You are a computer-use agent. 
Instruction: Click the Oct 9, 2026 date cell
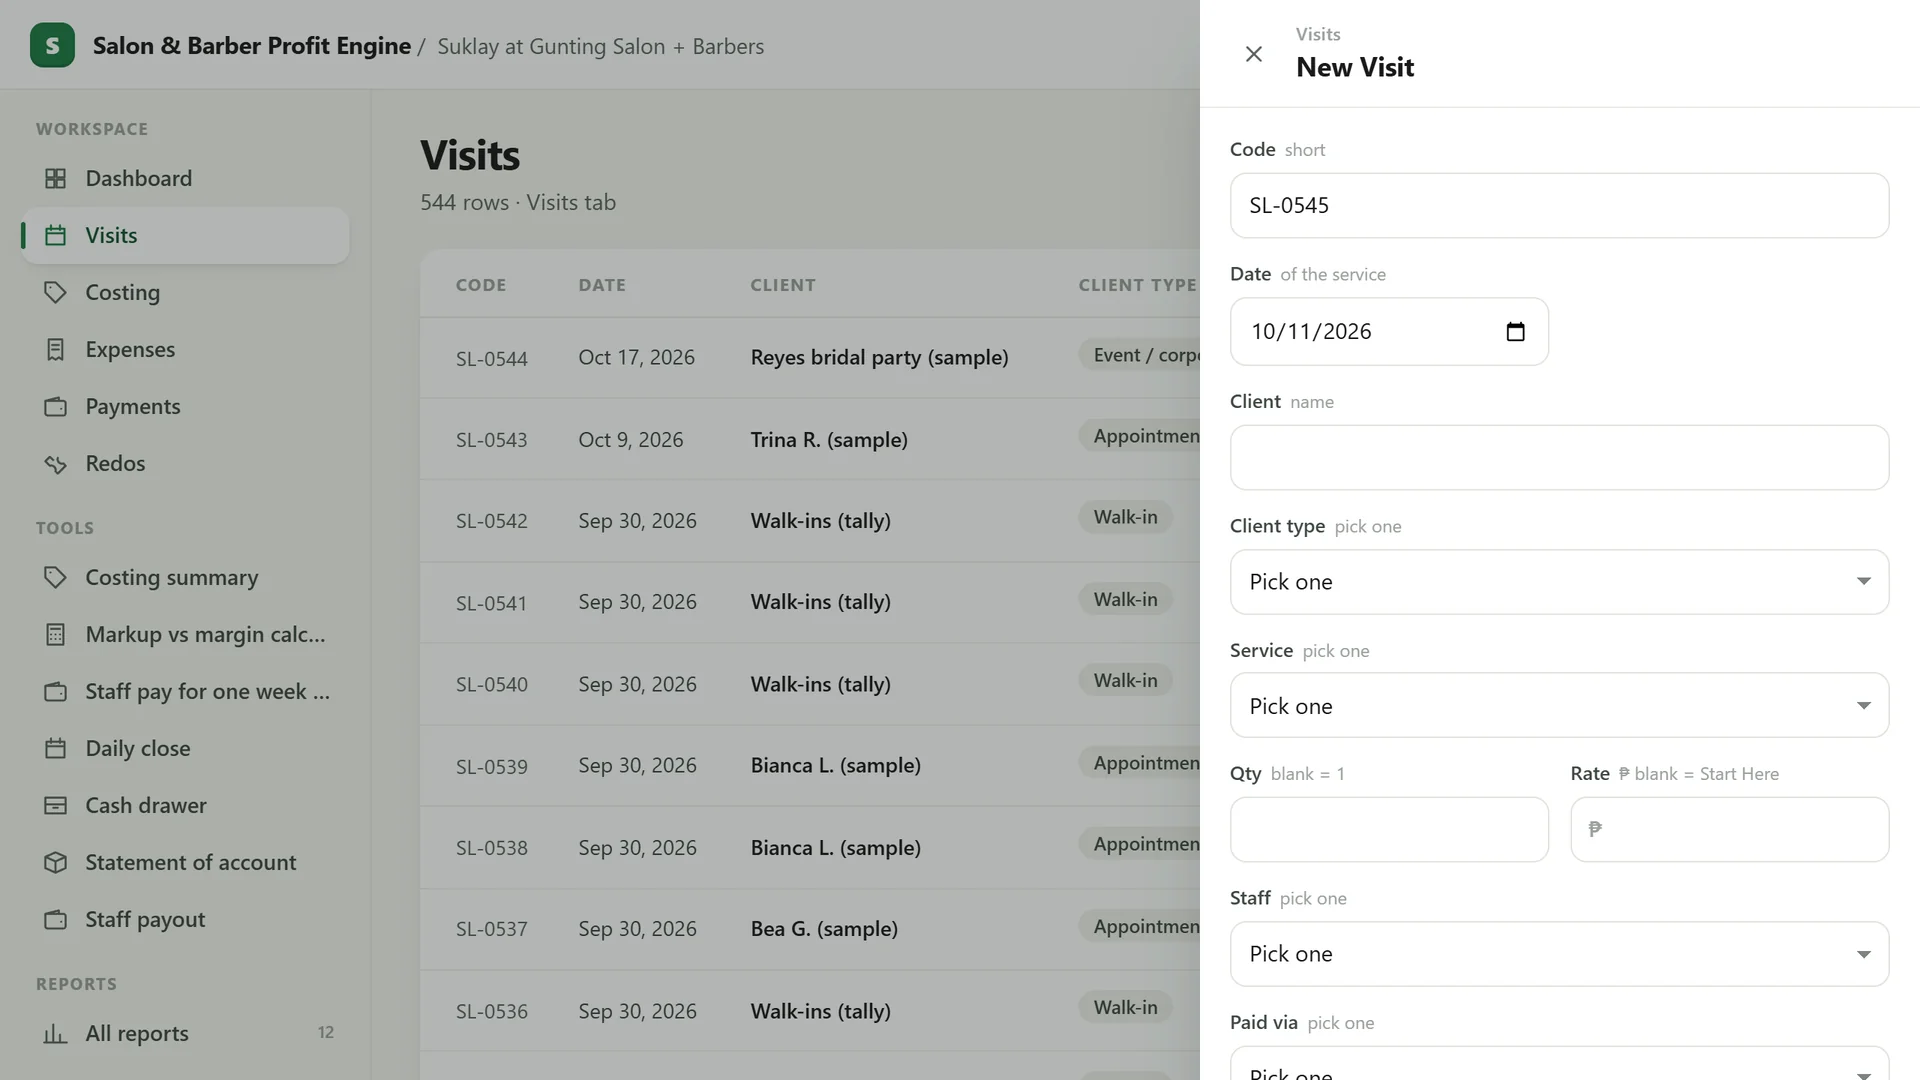[x=630, y=440]
